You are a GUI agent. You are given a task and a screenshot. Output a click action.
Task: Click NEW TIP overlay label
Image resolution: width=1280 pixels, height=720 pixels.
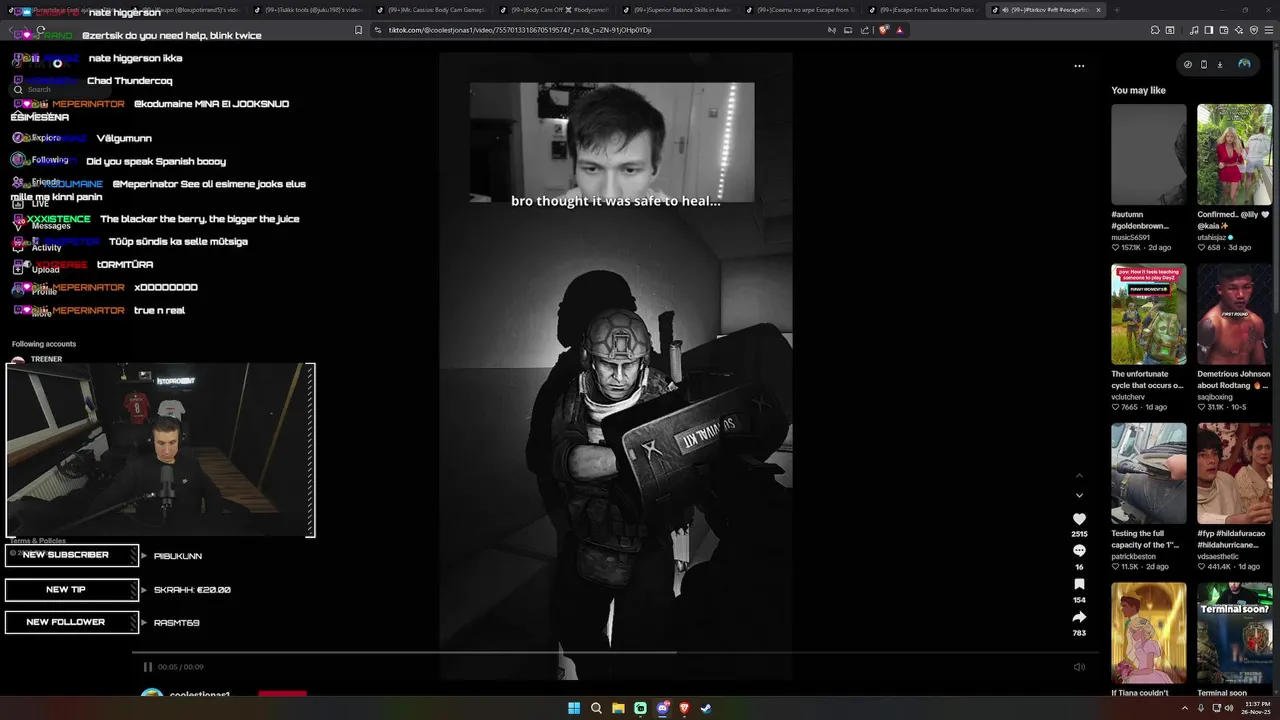pyautogui.click(x=72, y=590)
